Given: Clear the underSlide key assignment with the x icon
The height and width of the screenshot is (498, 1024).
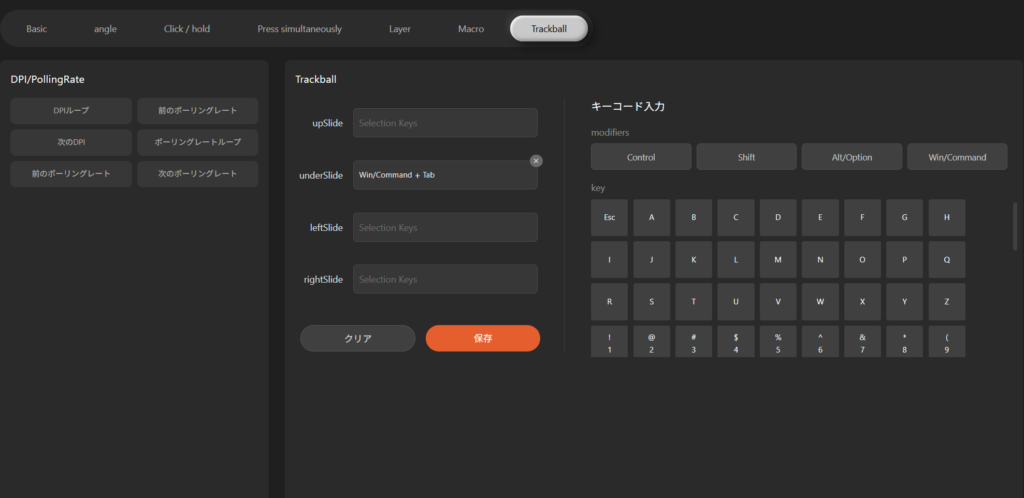Looking at the screenshot, I should point(536,161).
